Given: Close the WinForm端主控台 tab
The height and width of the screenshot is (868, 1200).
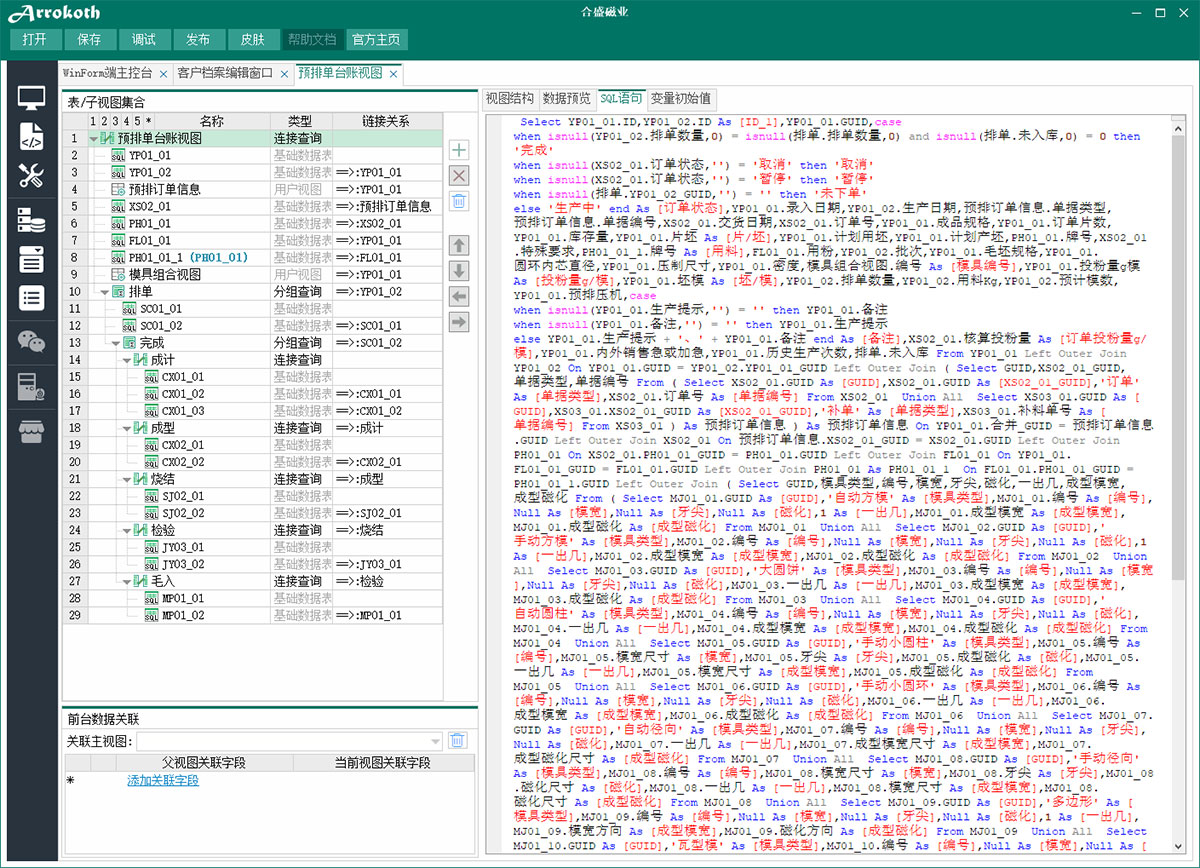Looking at the screenshot, I should (163, 73).
